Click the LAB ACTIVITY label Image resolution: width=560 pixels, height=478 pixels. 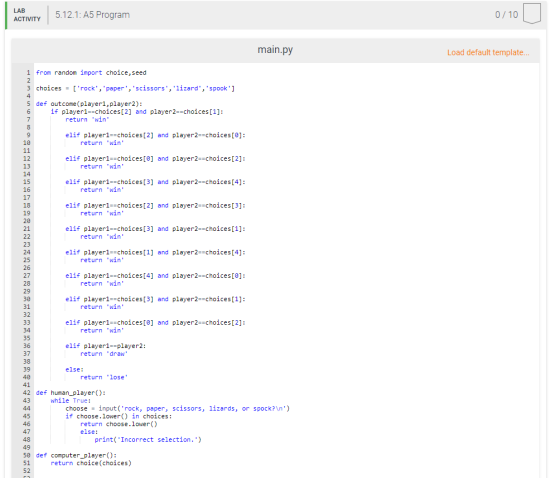click(x=27, y=15)
